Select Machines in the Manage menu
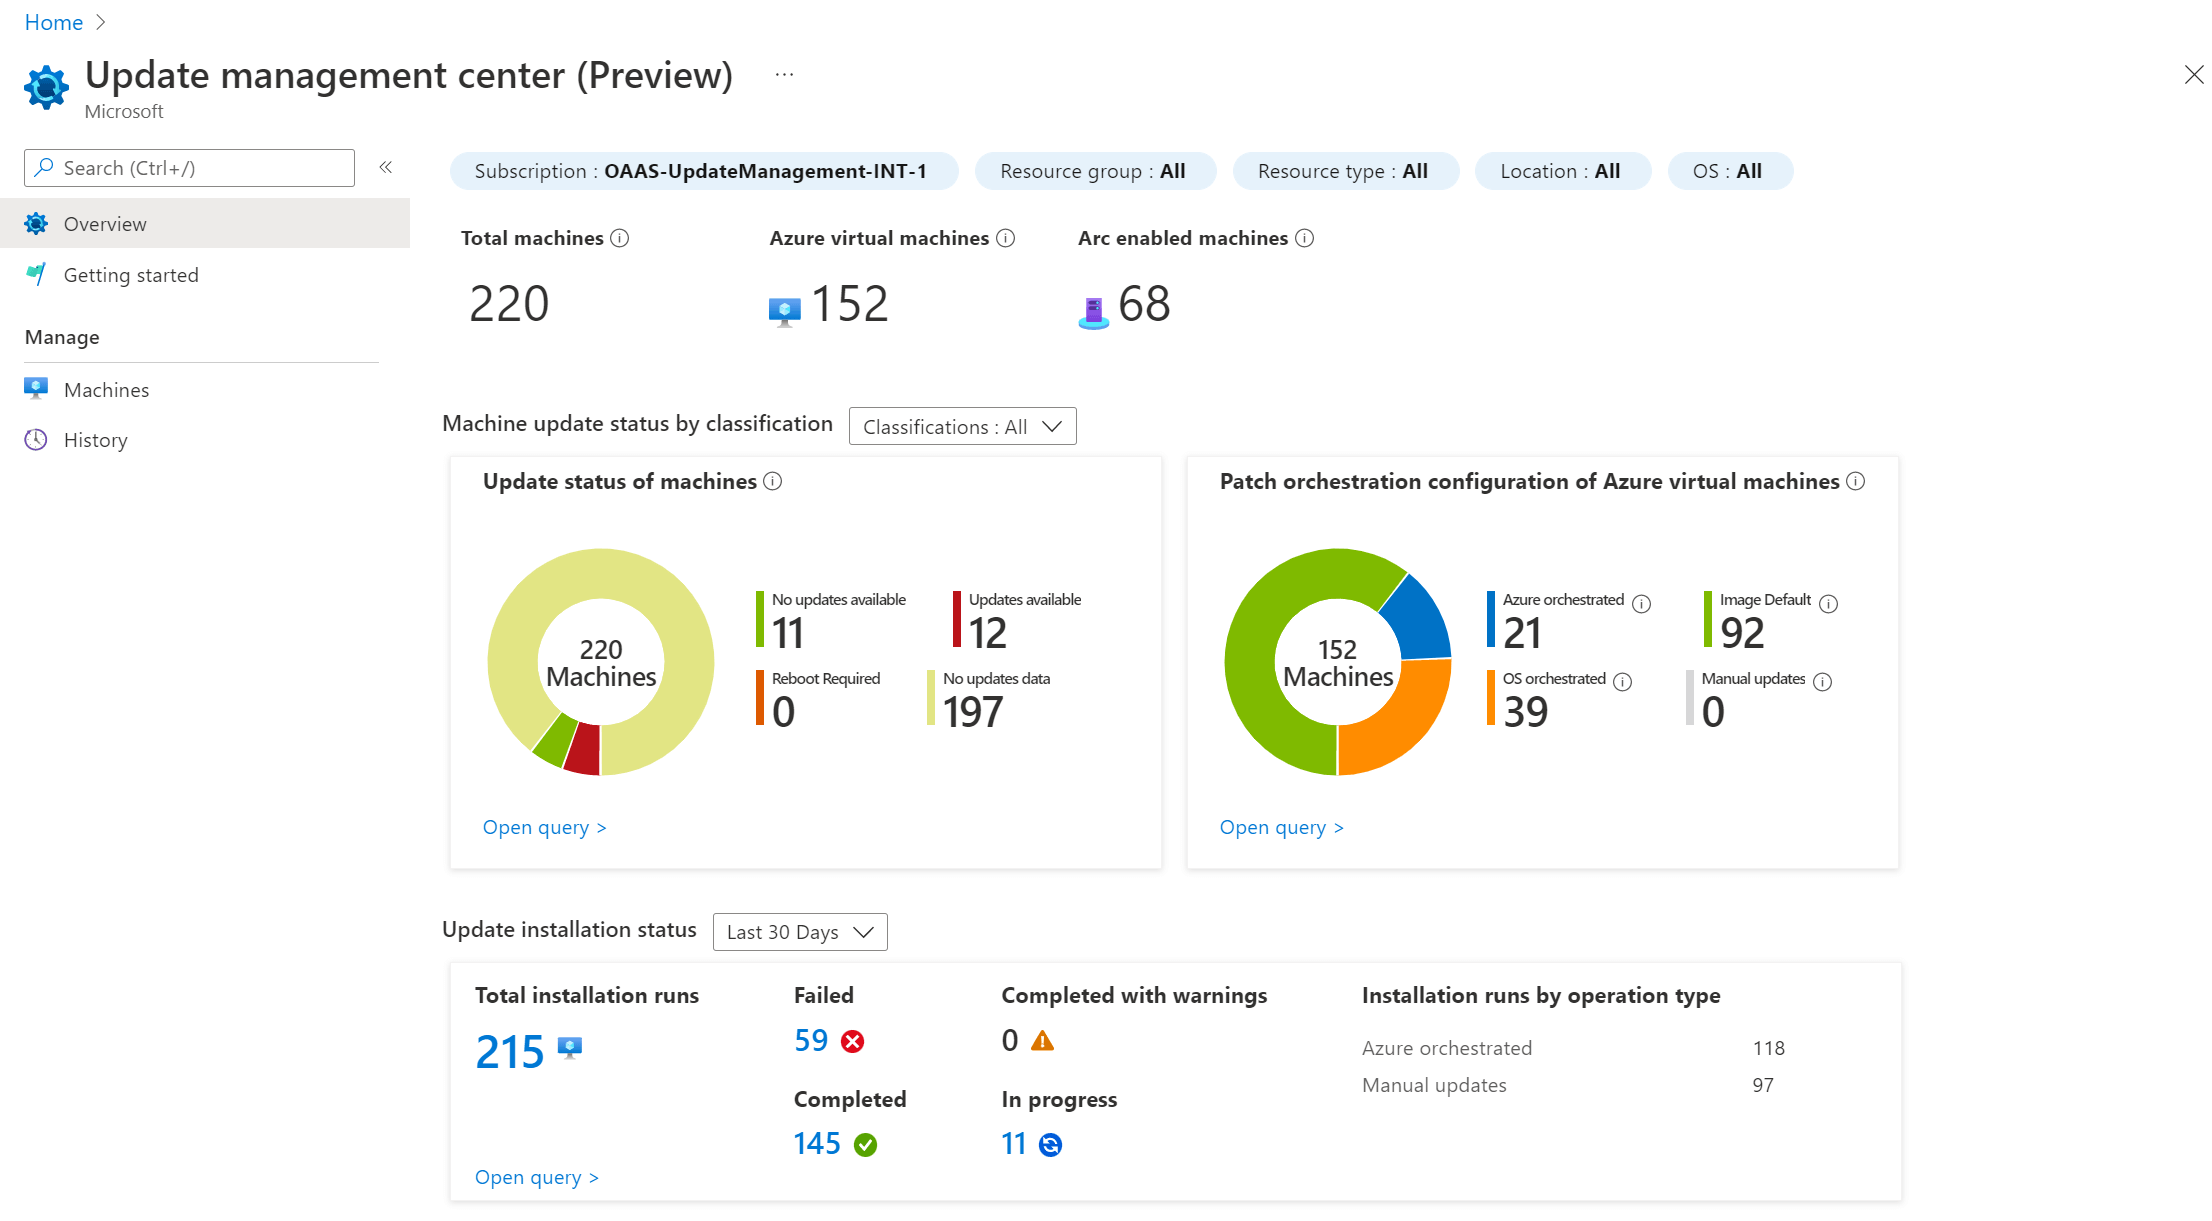This screenshot has height=1221, width=2212. pos(106,390)
